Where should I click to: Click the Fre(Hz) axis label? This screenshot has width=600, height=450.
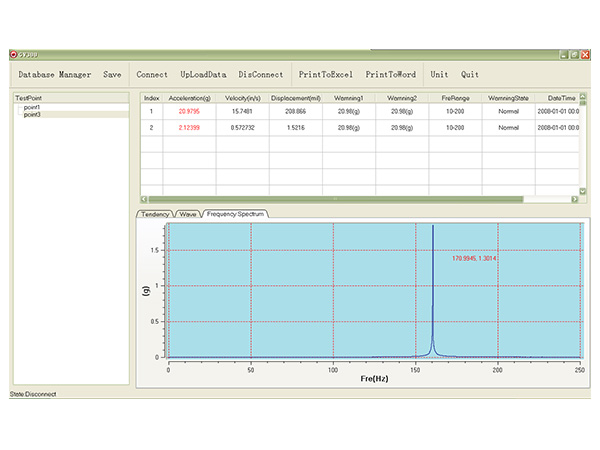374,378
